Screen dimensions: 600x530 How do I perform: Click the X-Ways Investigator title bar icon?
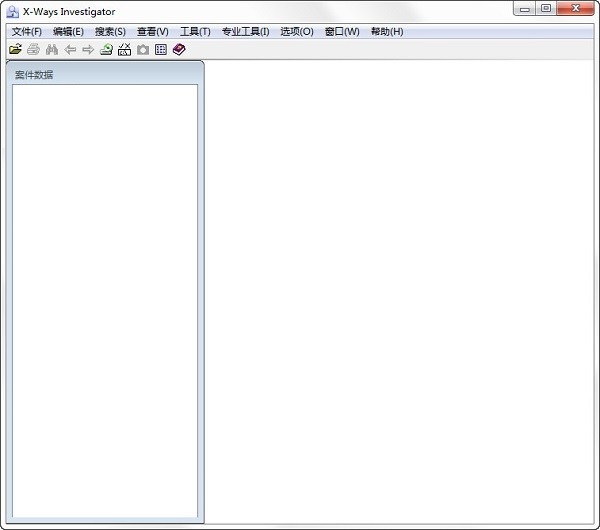(13, 11)
